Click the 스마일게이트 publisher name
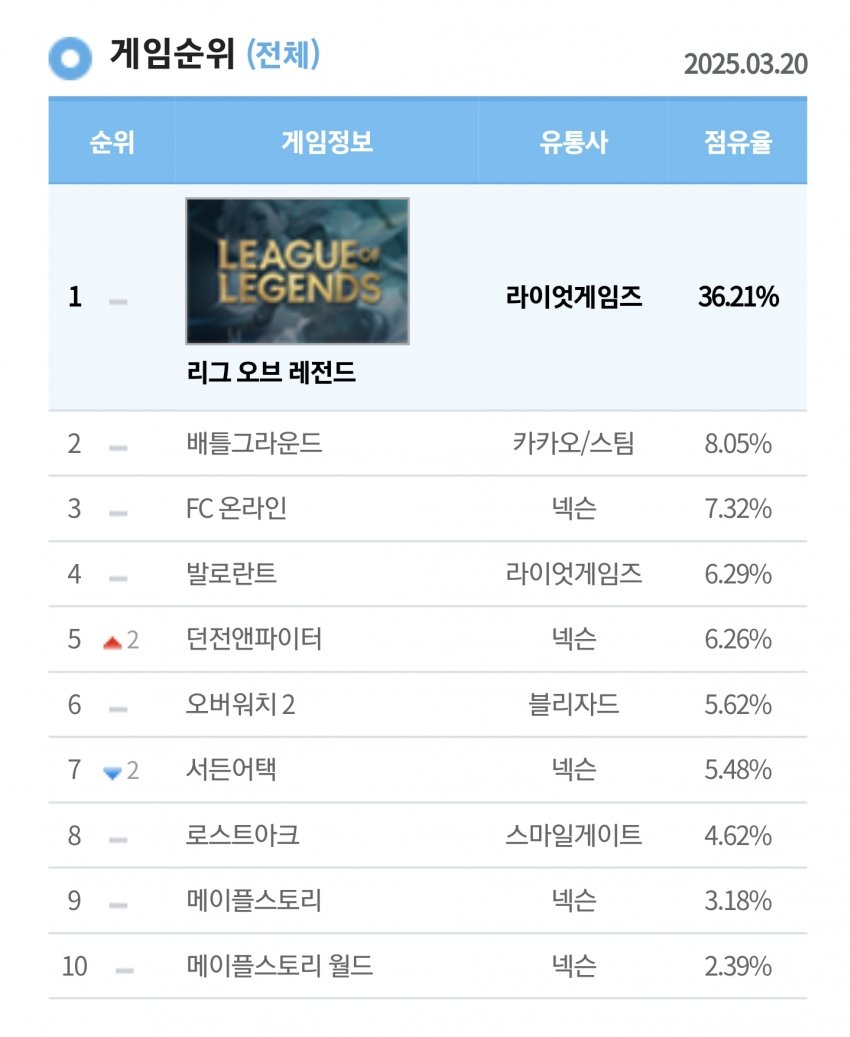The width and height of the screenshot is (850, 1037). coord(573,836)
